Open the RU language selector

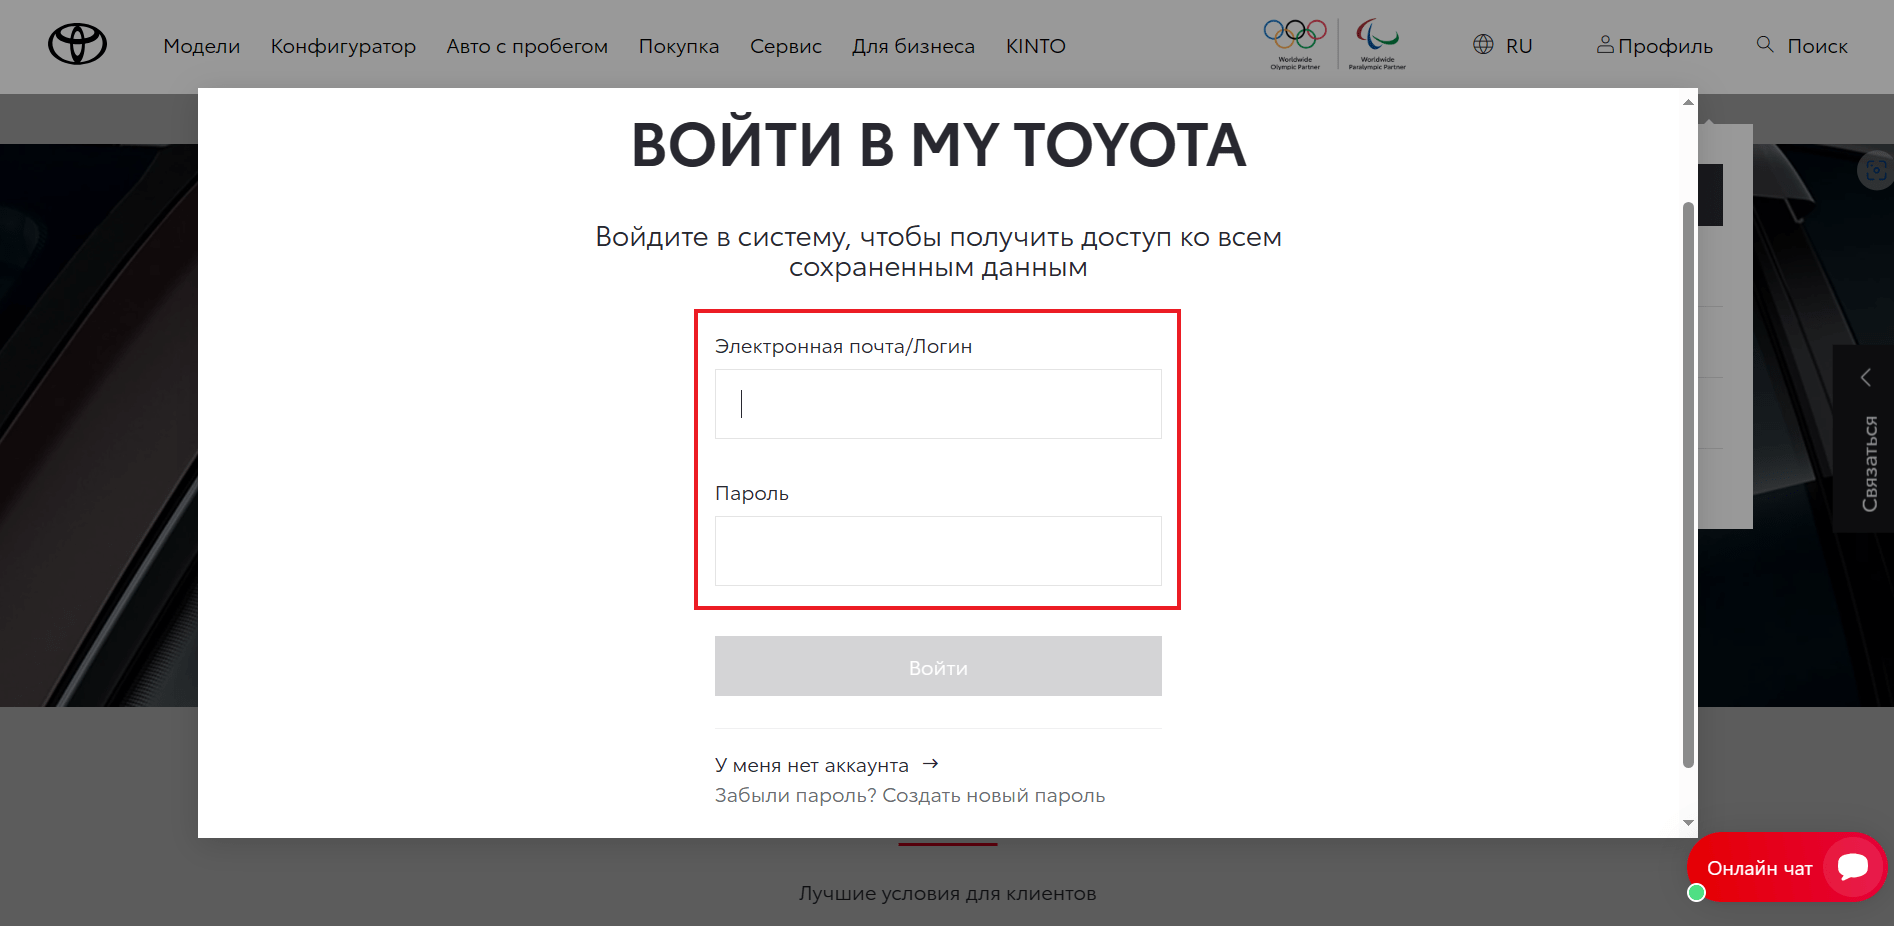(1519, 46)
